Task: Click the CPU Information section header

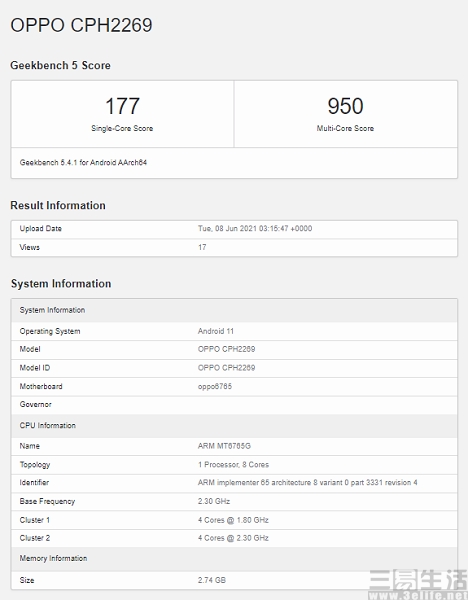Action: click(x=234, y=426)
